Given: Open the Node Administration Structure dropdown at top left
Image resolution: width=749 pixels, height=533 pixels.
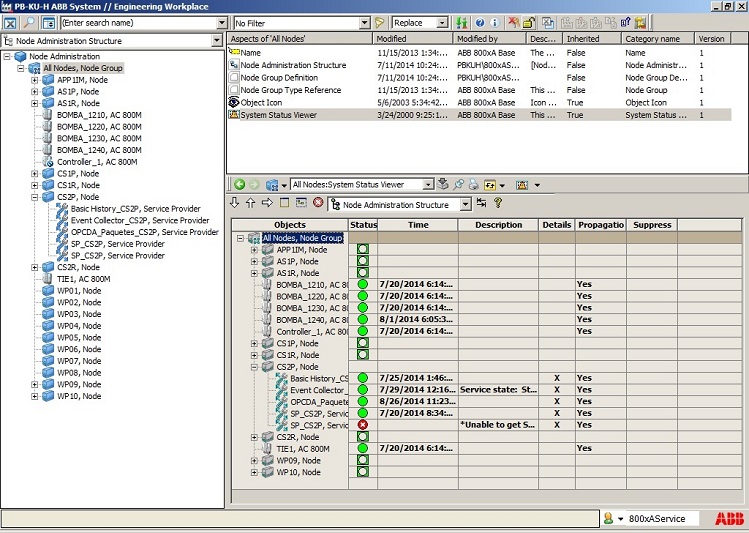Looking at the screenshot, I should (x=218, y=41).
